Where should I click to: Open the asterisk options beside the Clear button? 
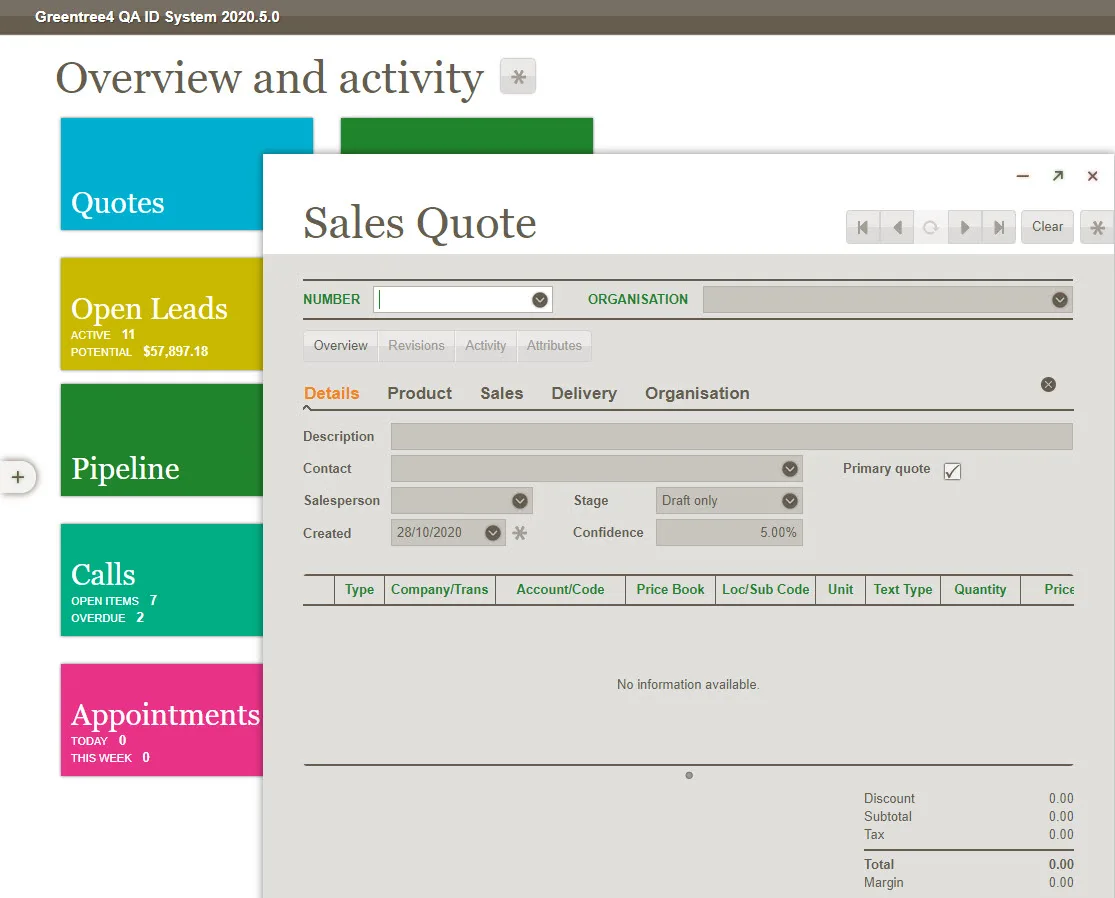[1097, 227]
